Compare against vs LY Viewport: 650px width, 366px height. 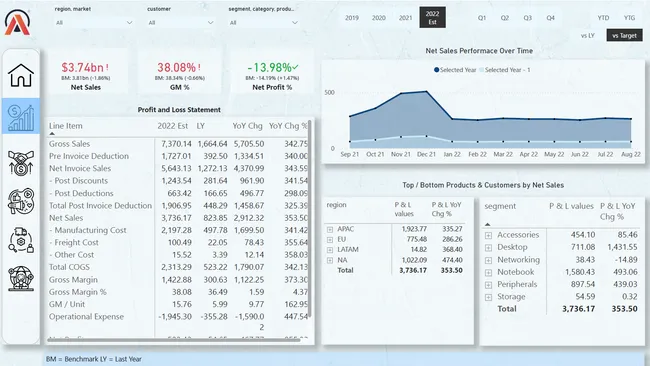pos(587,36)
